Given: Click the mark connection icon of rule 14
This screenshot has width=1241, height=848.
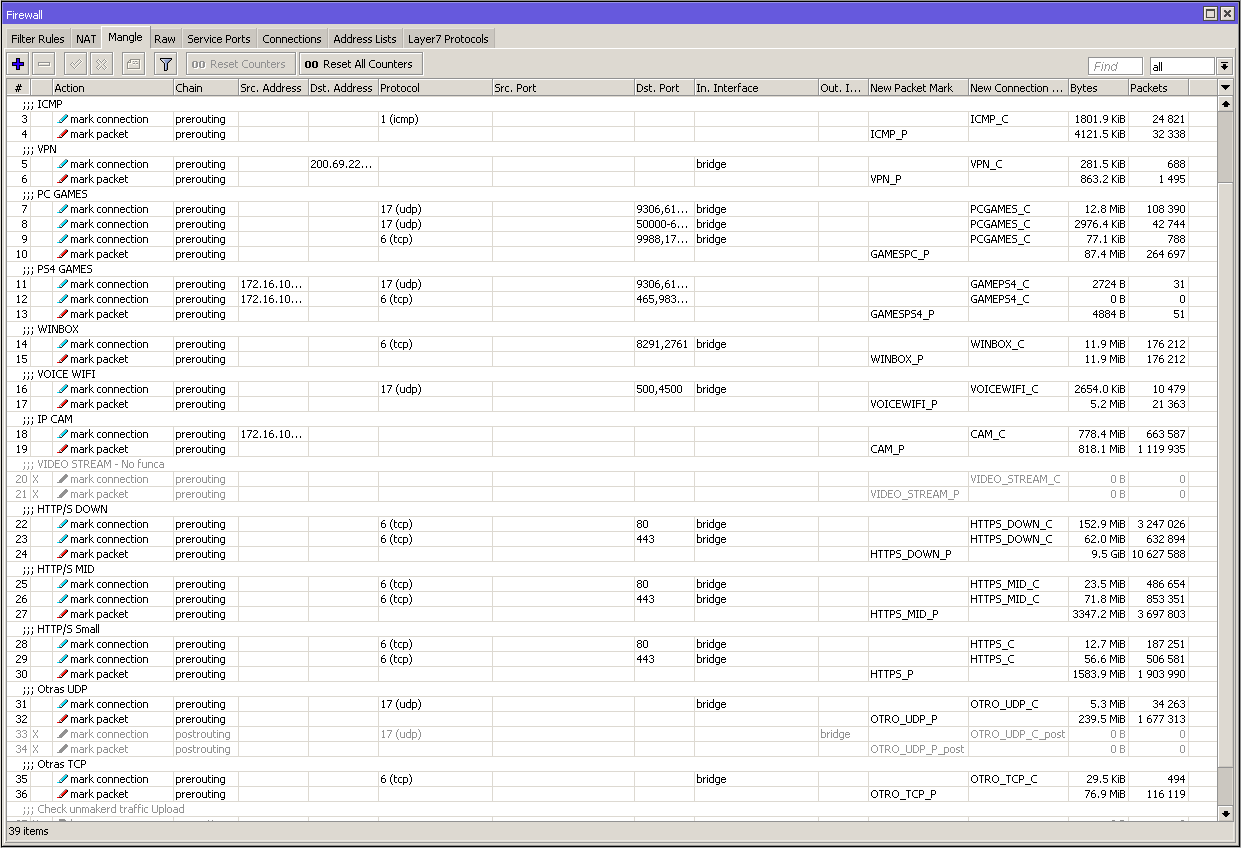Looking at the screenshot, I should [62, 344].
